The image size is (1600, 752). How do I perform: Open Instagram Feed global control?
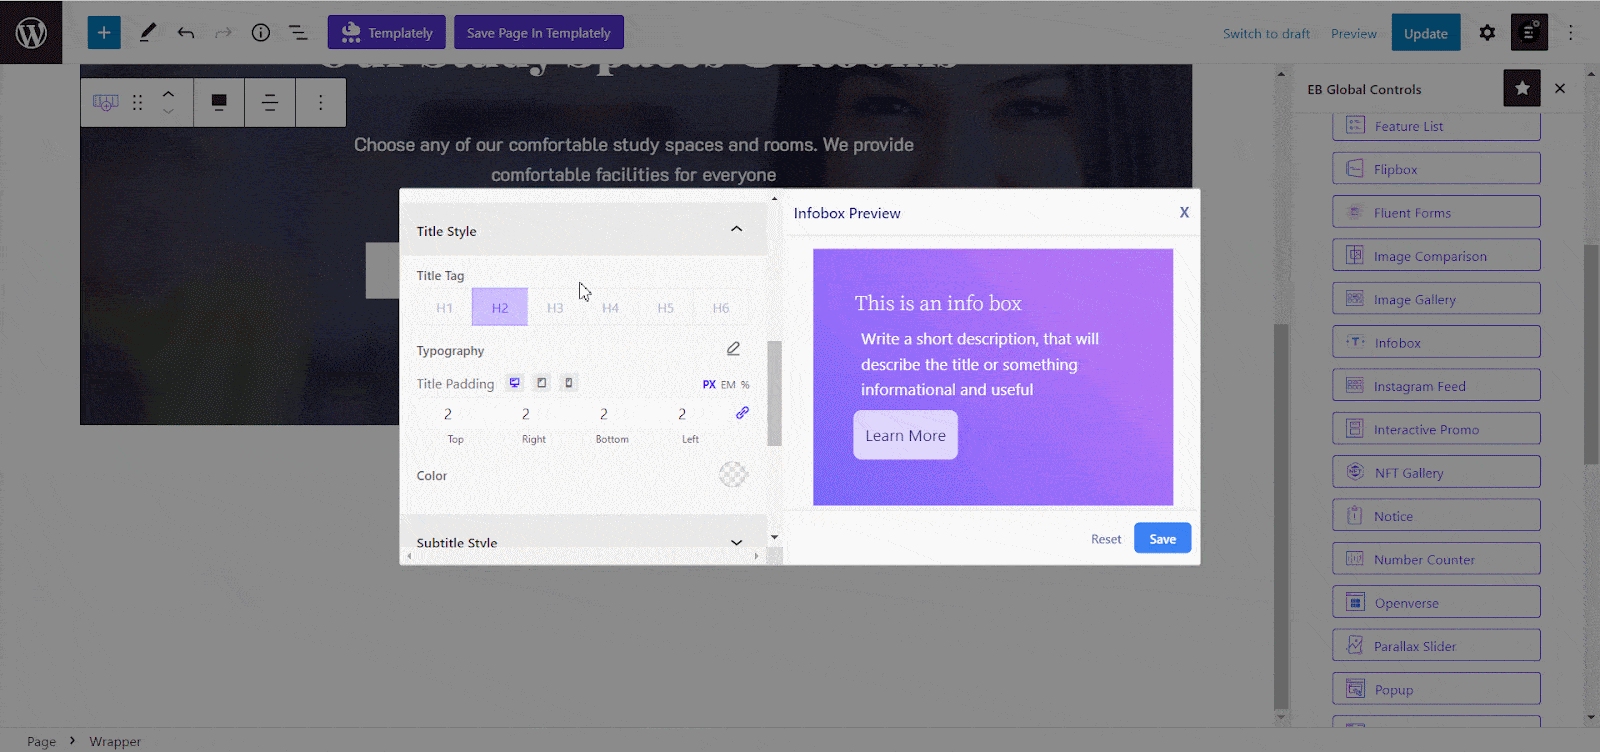click(1436, 386)
